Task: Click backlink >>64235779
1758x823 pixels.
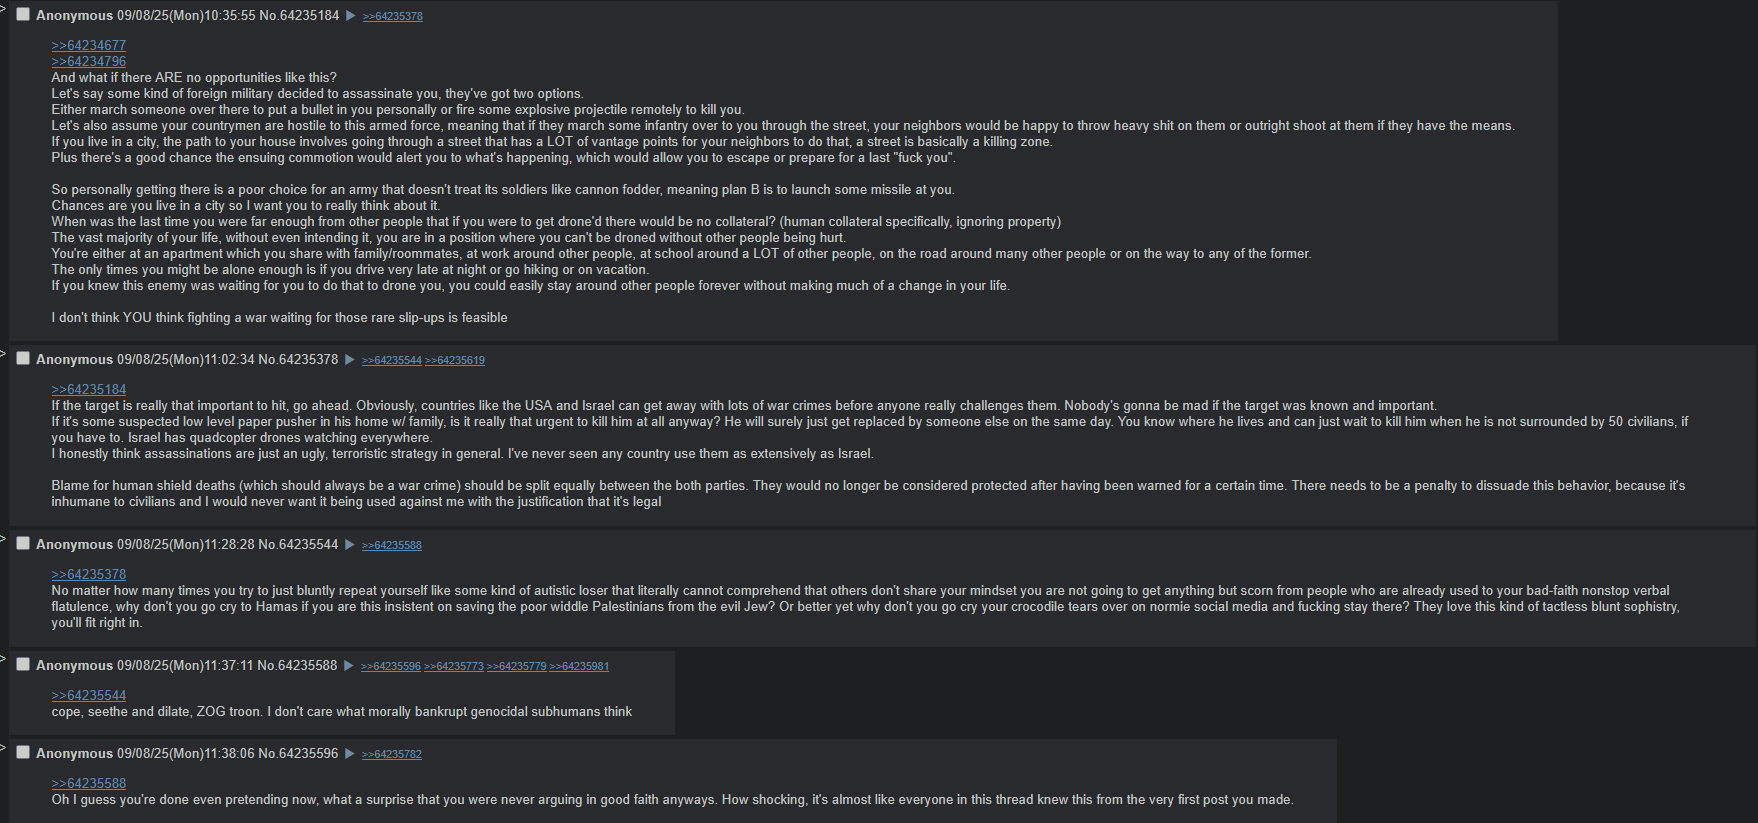Action: pyautogui.click(x=516, y=666)
